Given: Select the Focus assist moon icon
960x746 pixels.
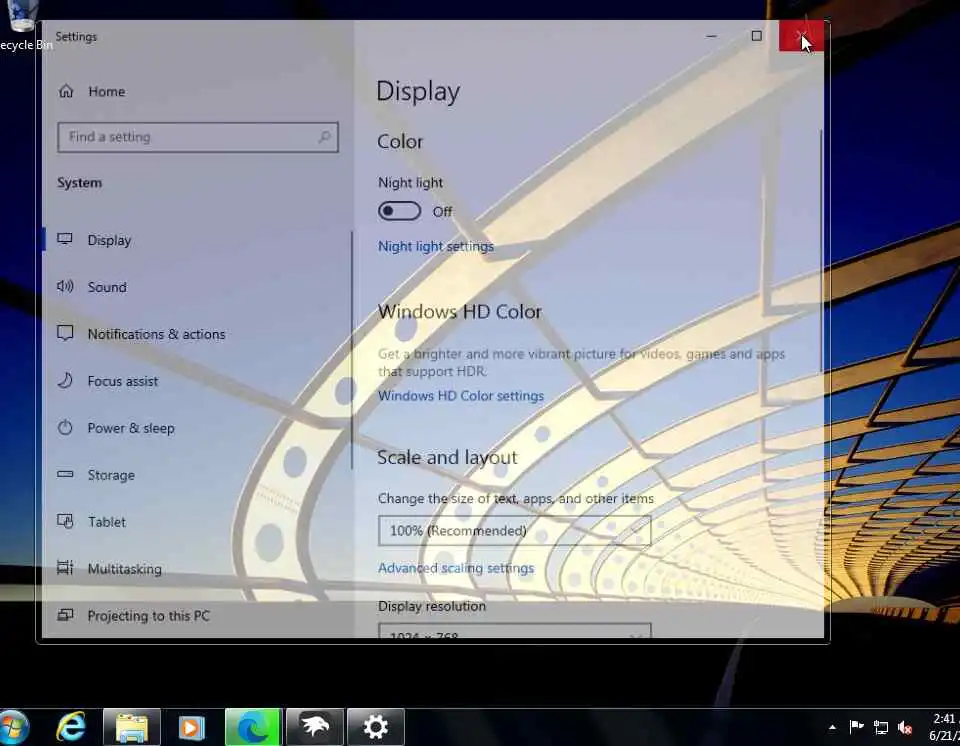Looking at the screenshot, I should coord(65,380).
